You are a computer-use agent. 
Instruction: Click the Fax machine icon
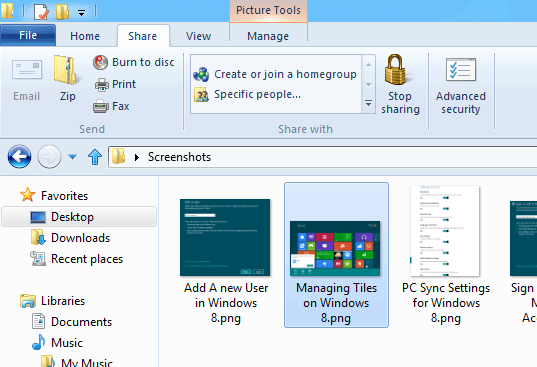pos(101,106)
